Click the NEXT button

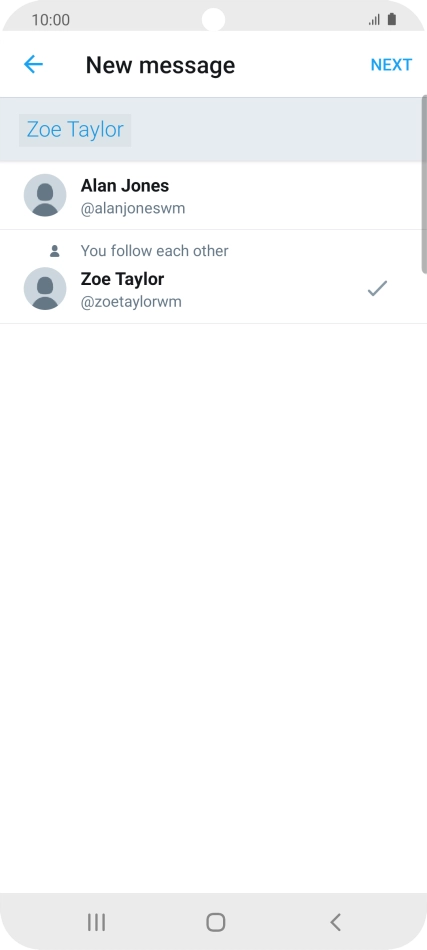(391, 65)
